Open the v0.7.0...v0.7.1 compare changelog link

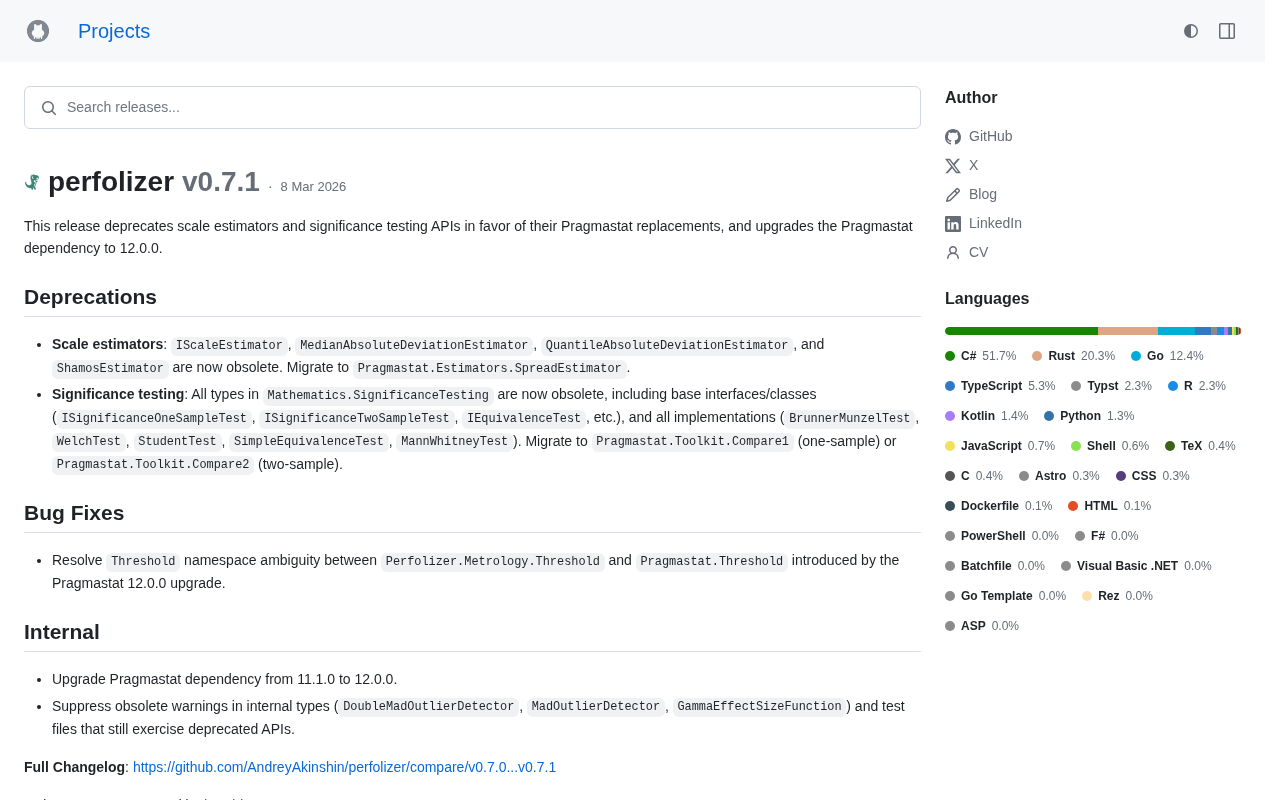(344, 767)
